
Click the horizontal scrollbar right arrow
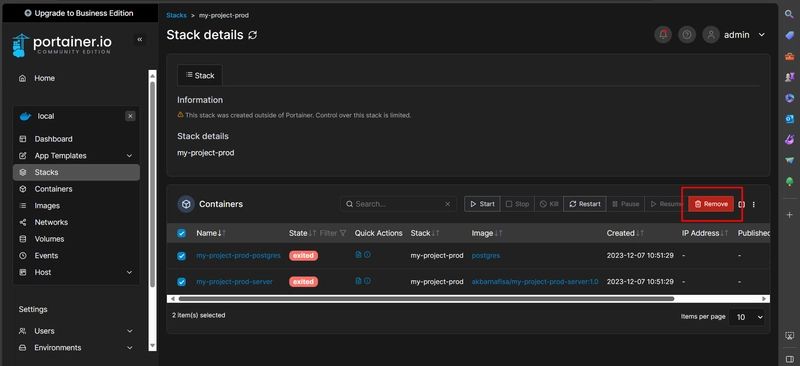764,299
